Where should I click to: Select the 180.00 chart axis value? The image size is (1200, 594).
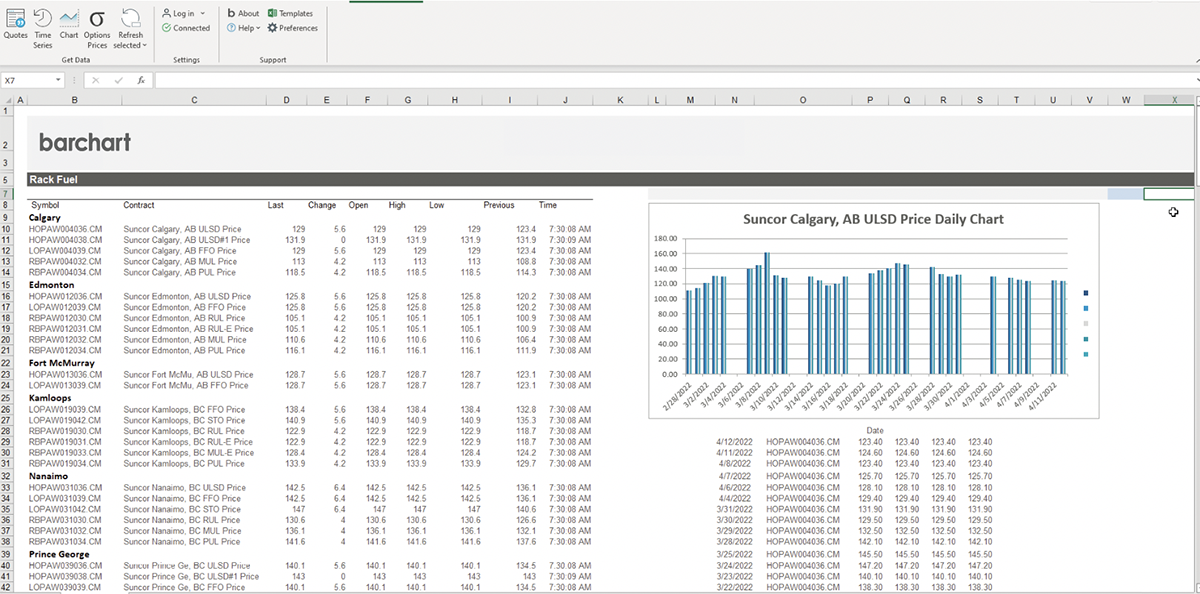pyautogui.click(x=664, y=239)
